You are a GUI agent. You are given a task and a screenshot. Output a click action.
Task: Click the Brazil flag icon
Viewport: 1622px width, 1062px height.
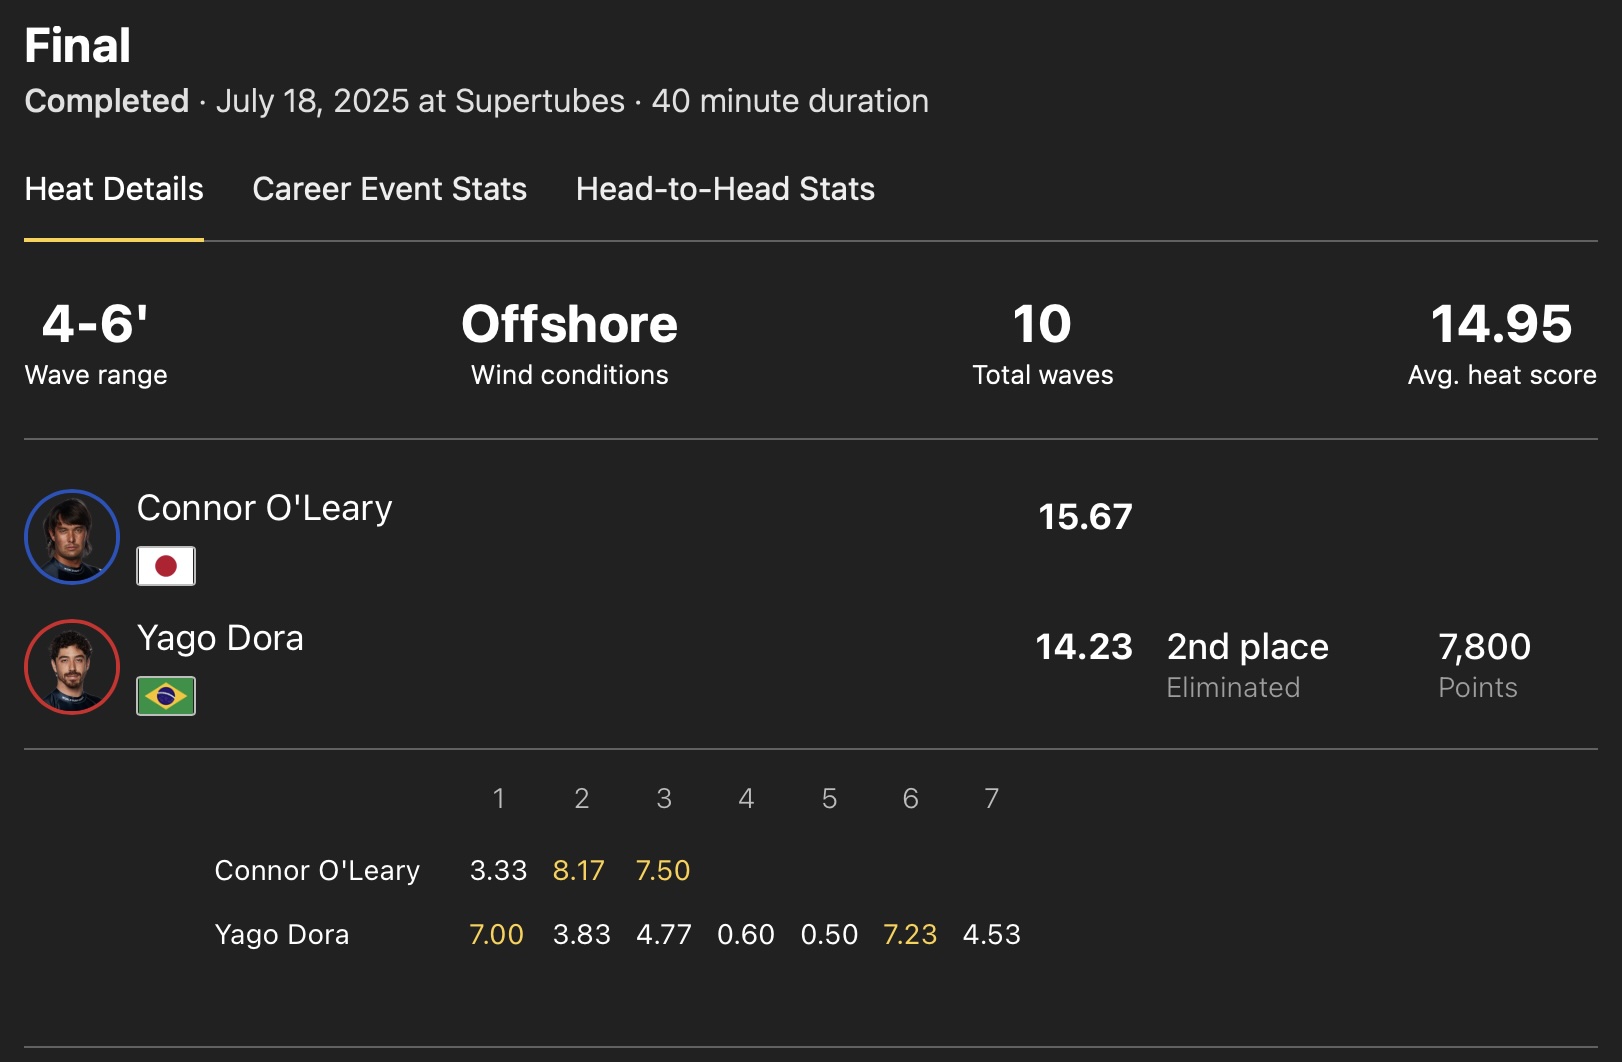pyautogui.click(x=166, y=696)
